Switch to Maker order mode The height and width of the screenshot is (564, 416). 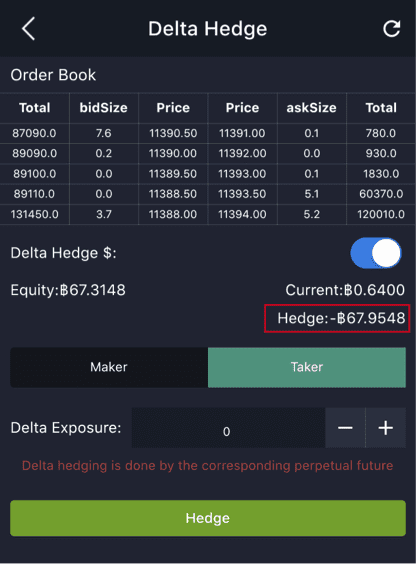click(109, 367)
